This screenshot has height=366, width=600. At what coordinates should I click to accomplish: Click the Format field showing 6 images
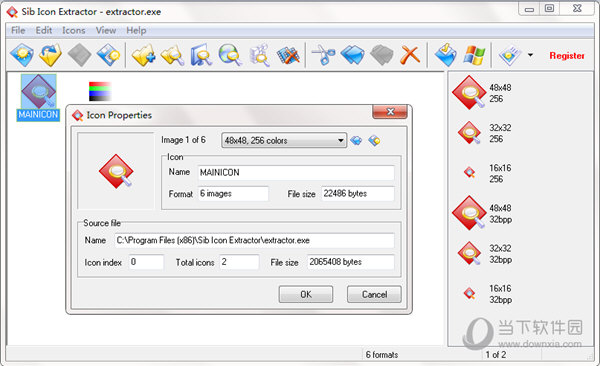click(233, 194)
